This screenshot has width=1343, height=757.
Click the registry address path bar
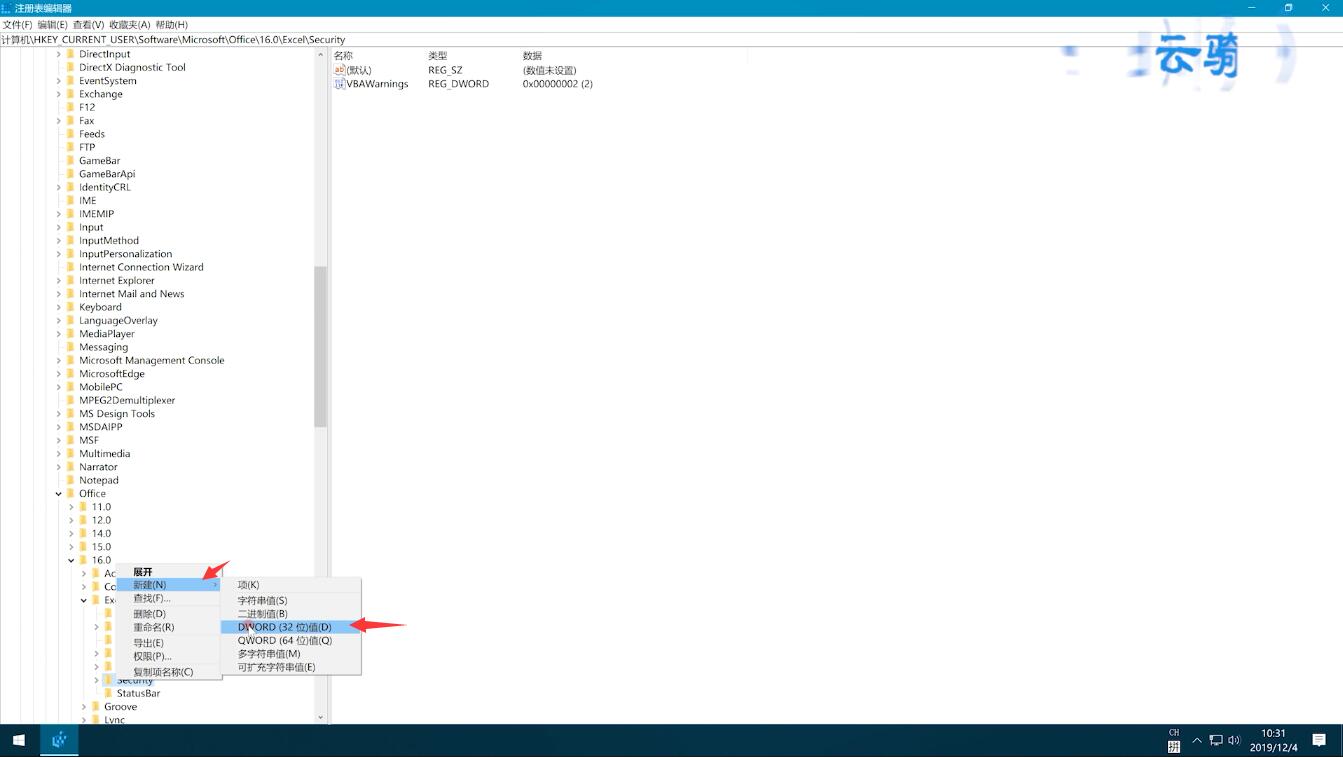tap(671, 39)
